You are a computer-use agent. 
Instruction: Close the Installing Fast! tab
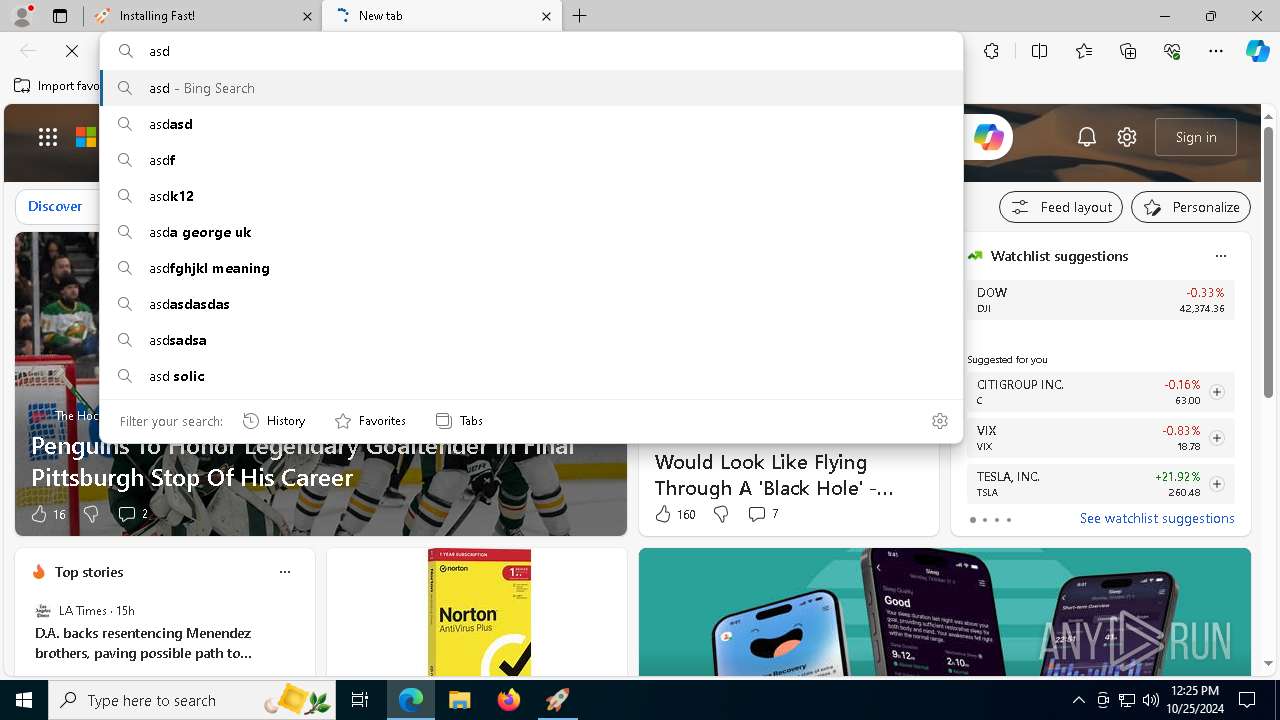pyautogui.click(x=307, y=16)
